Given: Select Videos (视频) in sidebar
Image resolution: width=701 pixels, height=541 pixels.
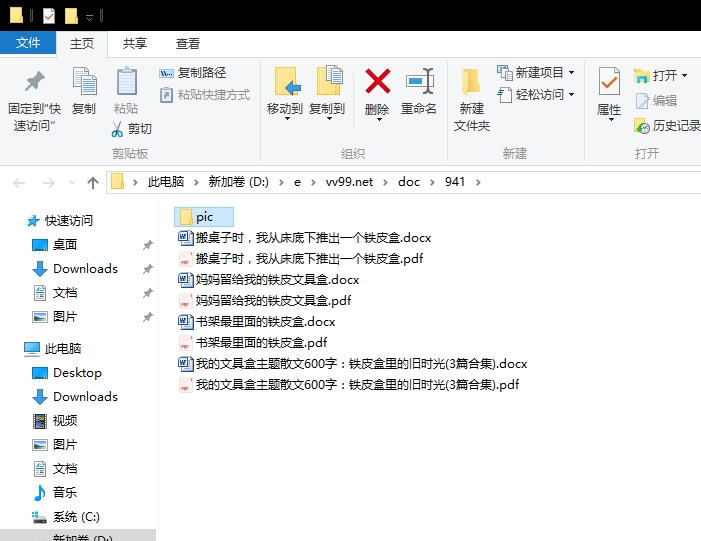Looking at the screenshot, I should (55, 421).
